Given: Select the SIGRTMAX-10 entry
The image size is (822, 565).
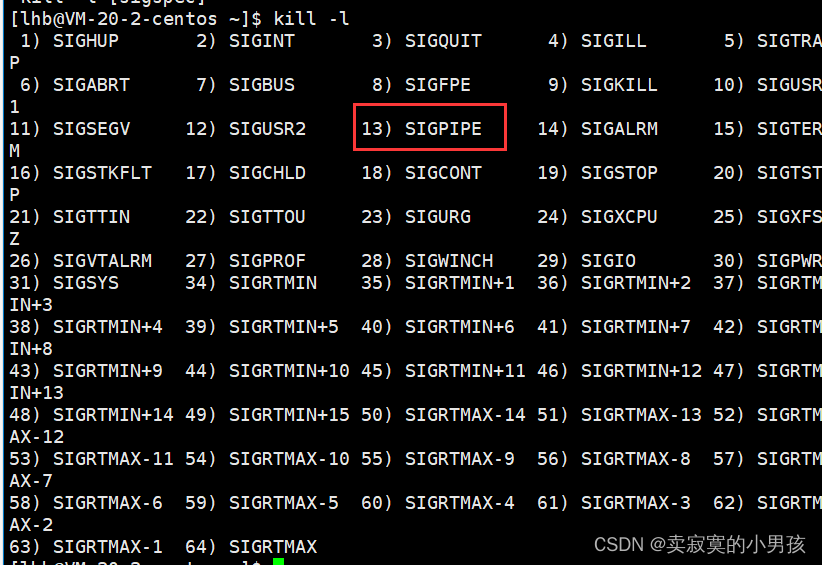Looking at the screenshot, I should pos(289,459).
